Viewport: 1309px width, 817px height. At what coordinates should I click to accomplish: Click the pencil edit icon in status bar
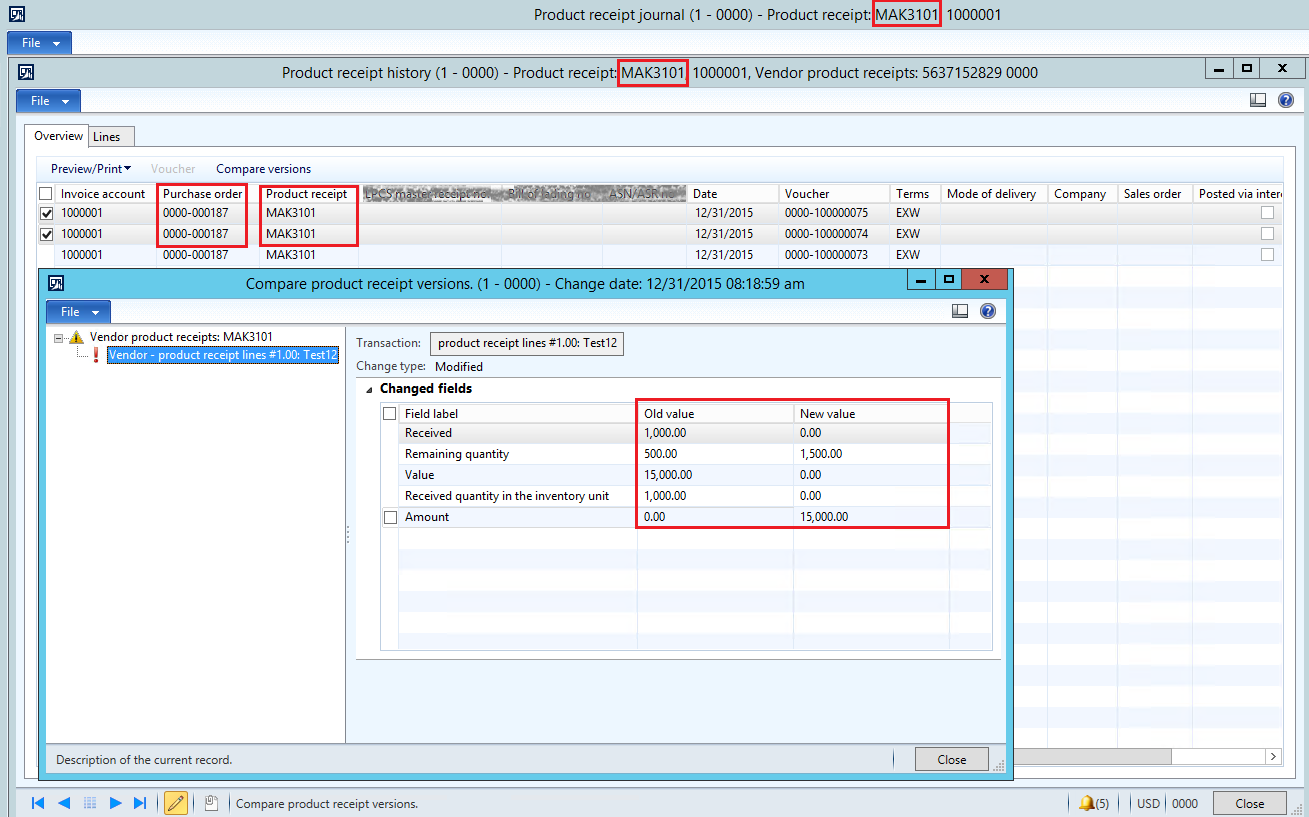pyautogui.click(x=175, y=803)
